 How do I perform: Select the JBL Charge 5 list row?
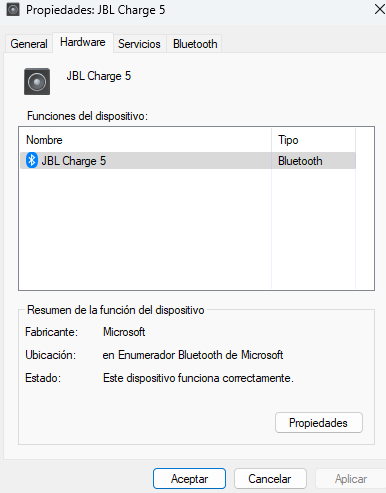pos(188,161)
